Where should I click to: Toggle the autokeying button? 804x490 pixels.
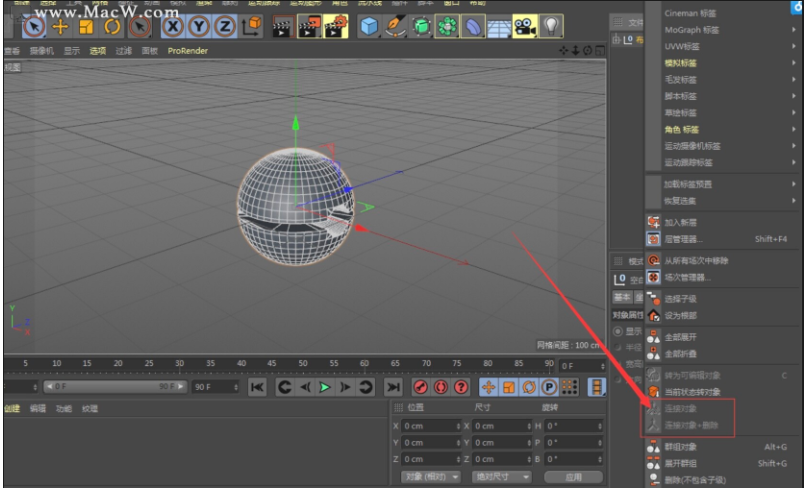click(440, 387)
